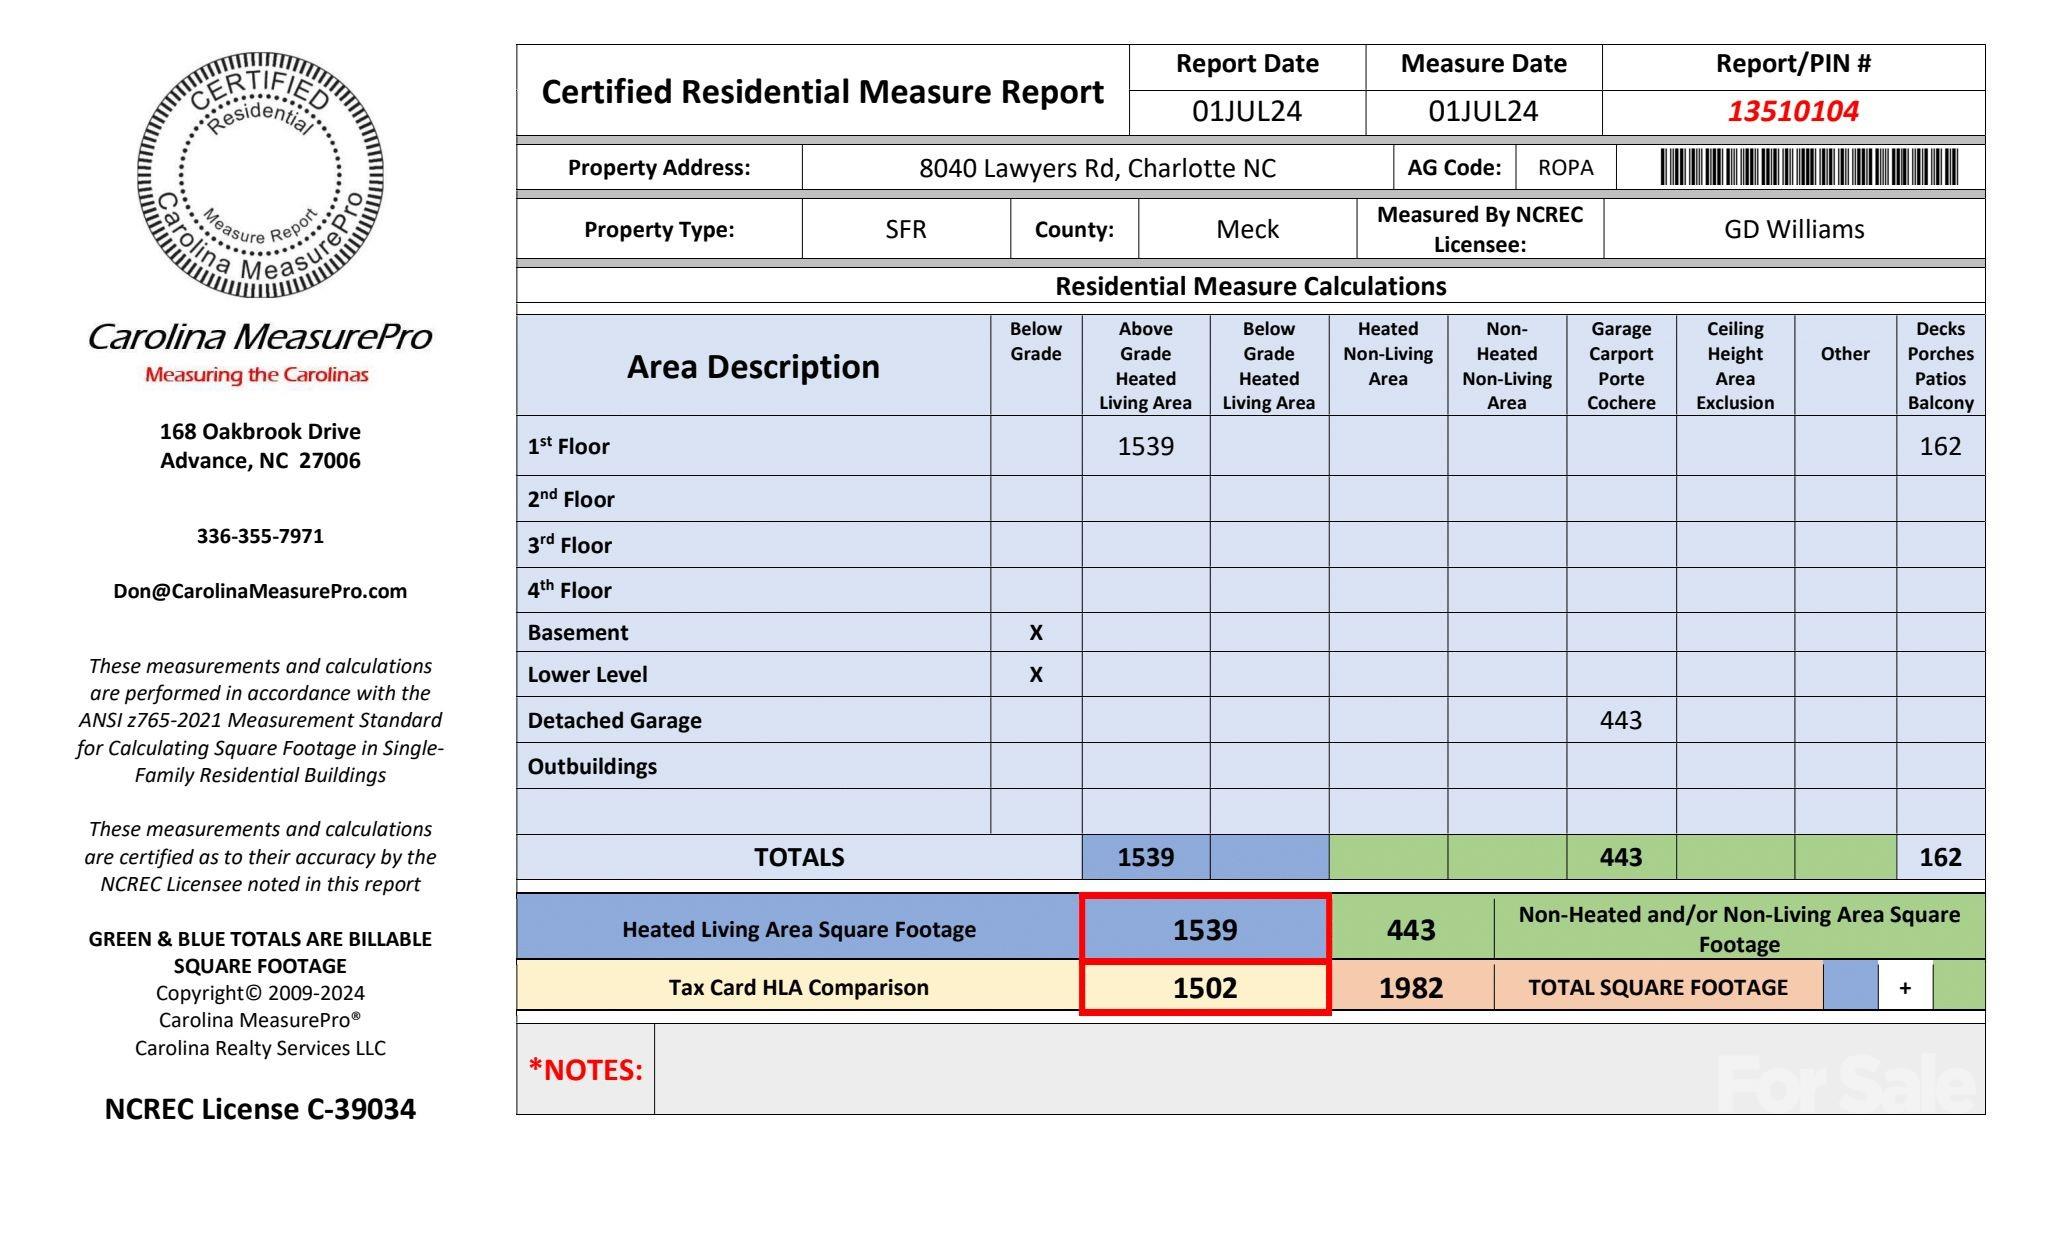Click the For Sale watermark in notes corner
The height and width of the screenshot is (1243, 2048).
(x=1845, y=1083)
